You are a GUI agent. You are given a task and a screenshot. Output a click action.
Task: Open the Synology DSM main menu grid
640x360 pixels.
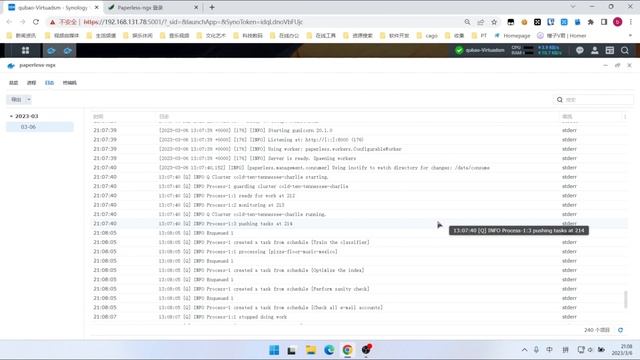click(x=25, y=50)
